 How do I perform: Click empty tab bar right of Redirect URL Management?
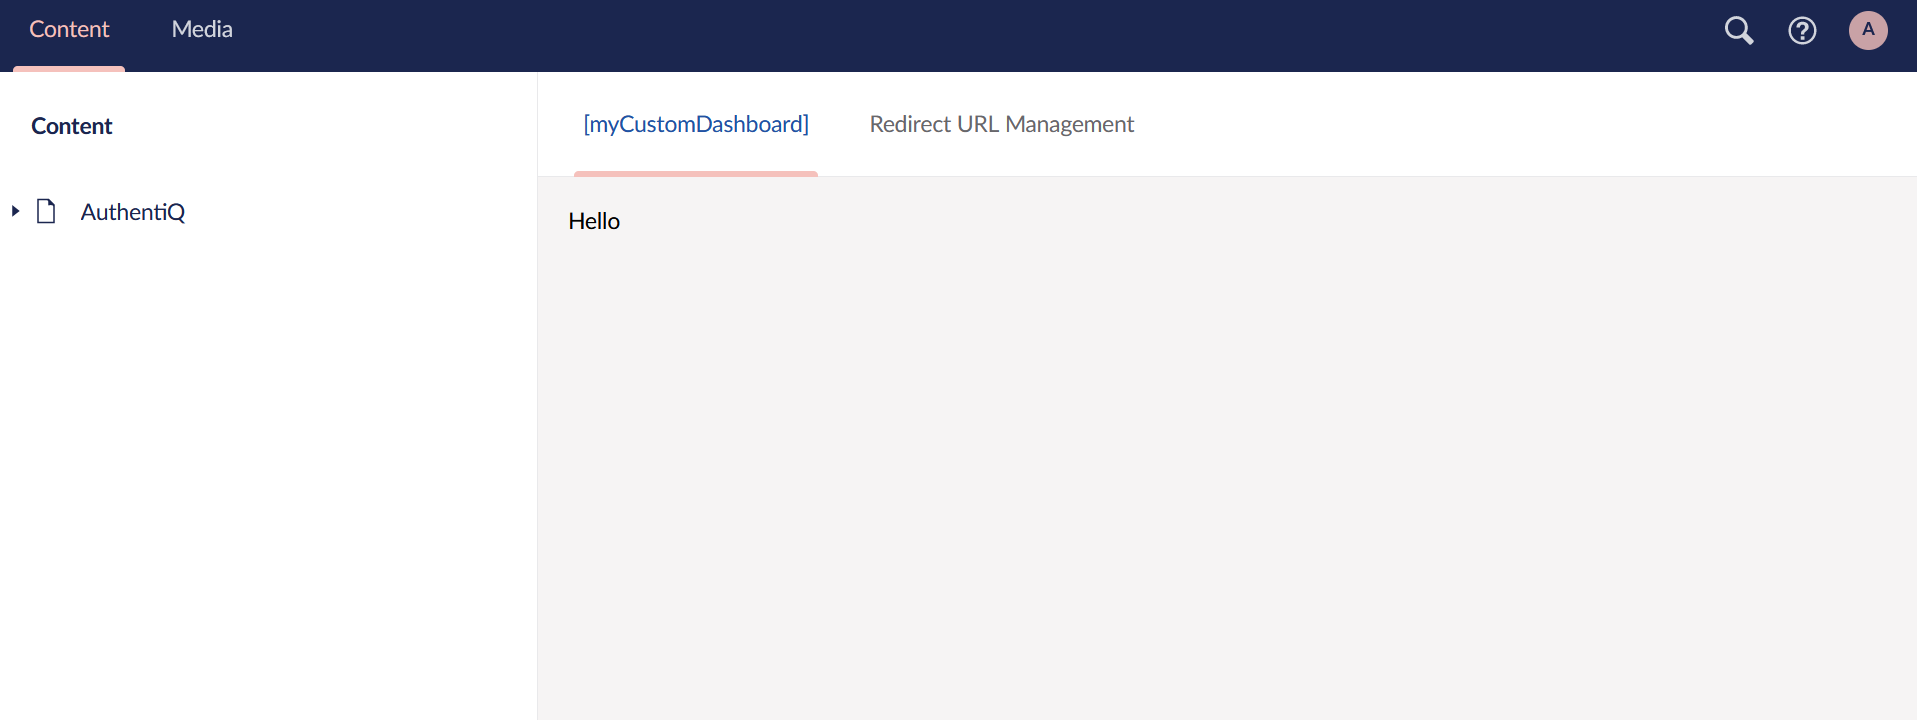pyautogui.click(x=1500, y=124)
